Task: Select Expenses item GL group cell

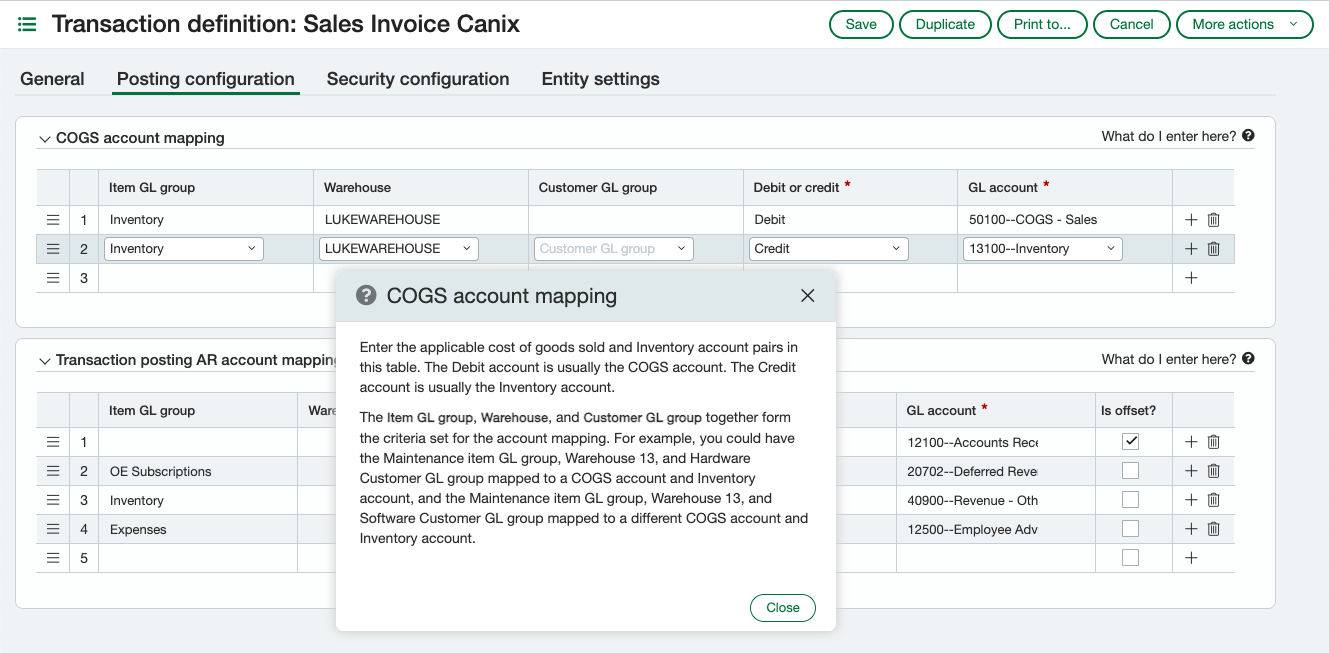Action: (x=198, y=529)
